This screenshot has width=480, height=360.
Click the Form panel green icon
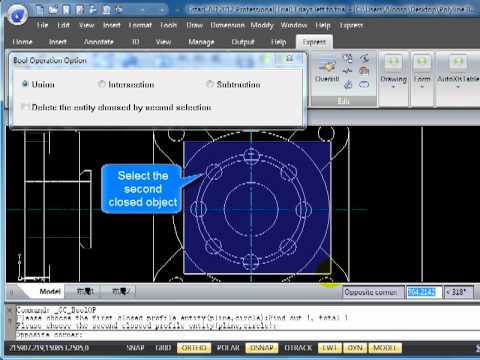422,62
